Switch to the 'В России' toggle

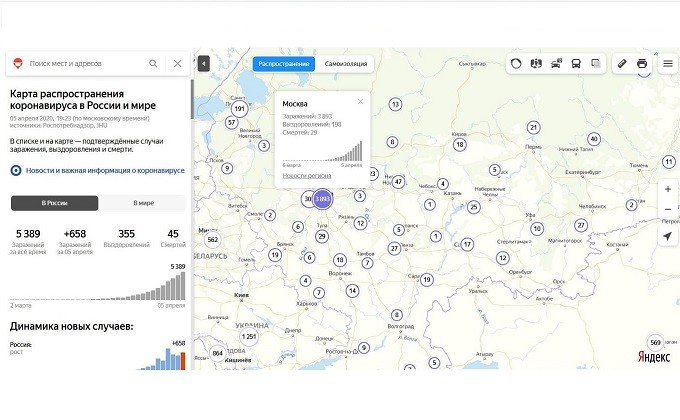[54, 203]
